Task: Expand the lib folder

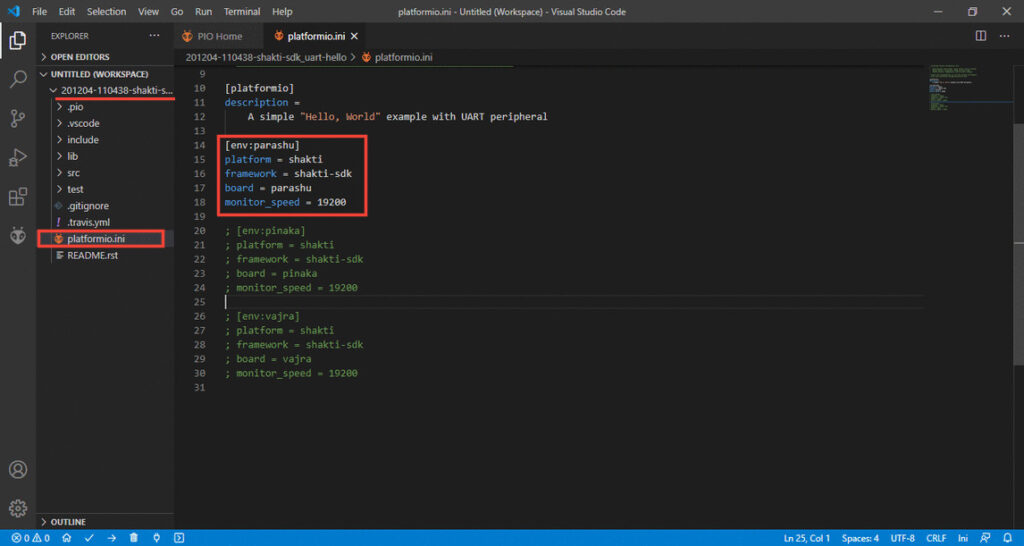Action: click(x=72, y=156)
